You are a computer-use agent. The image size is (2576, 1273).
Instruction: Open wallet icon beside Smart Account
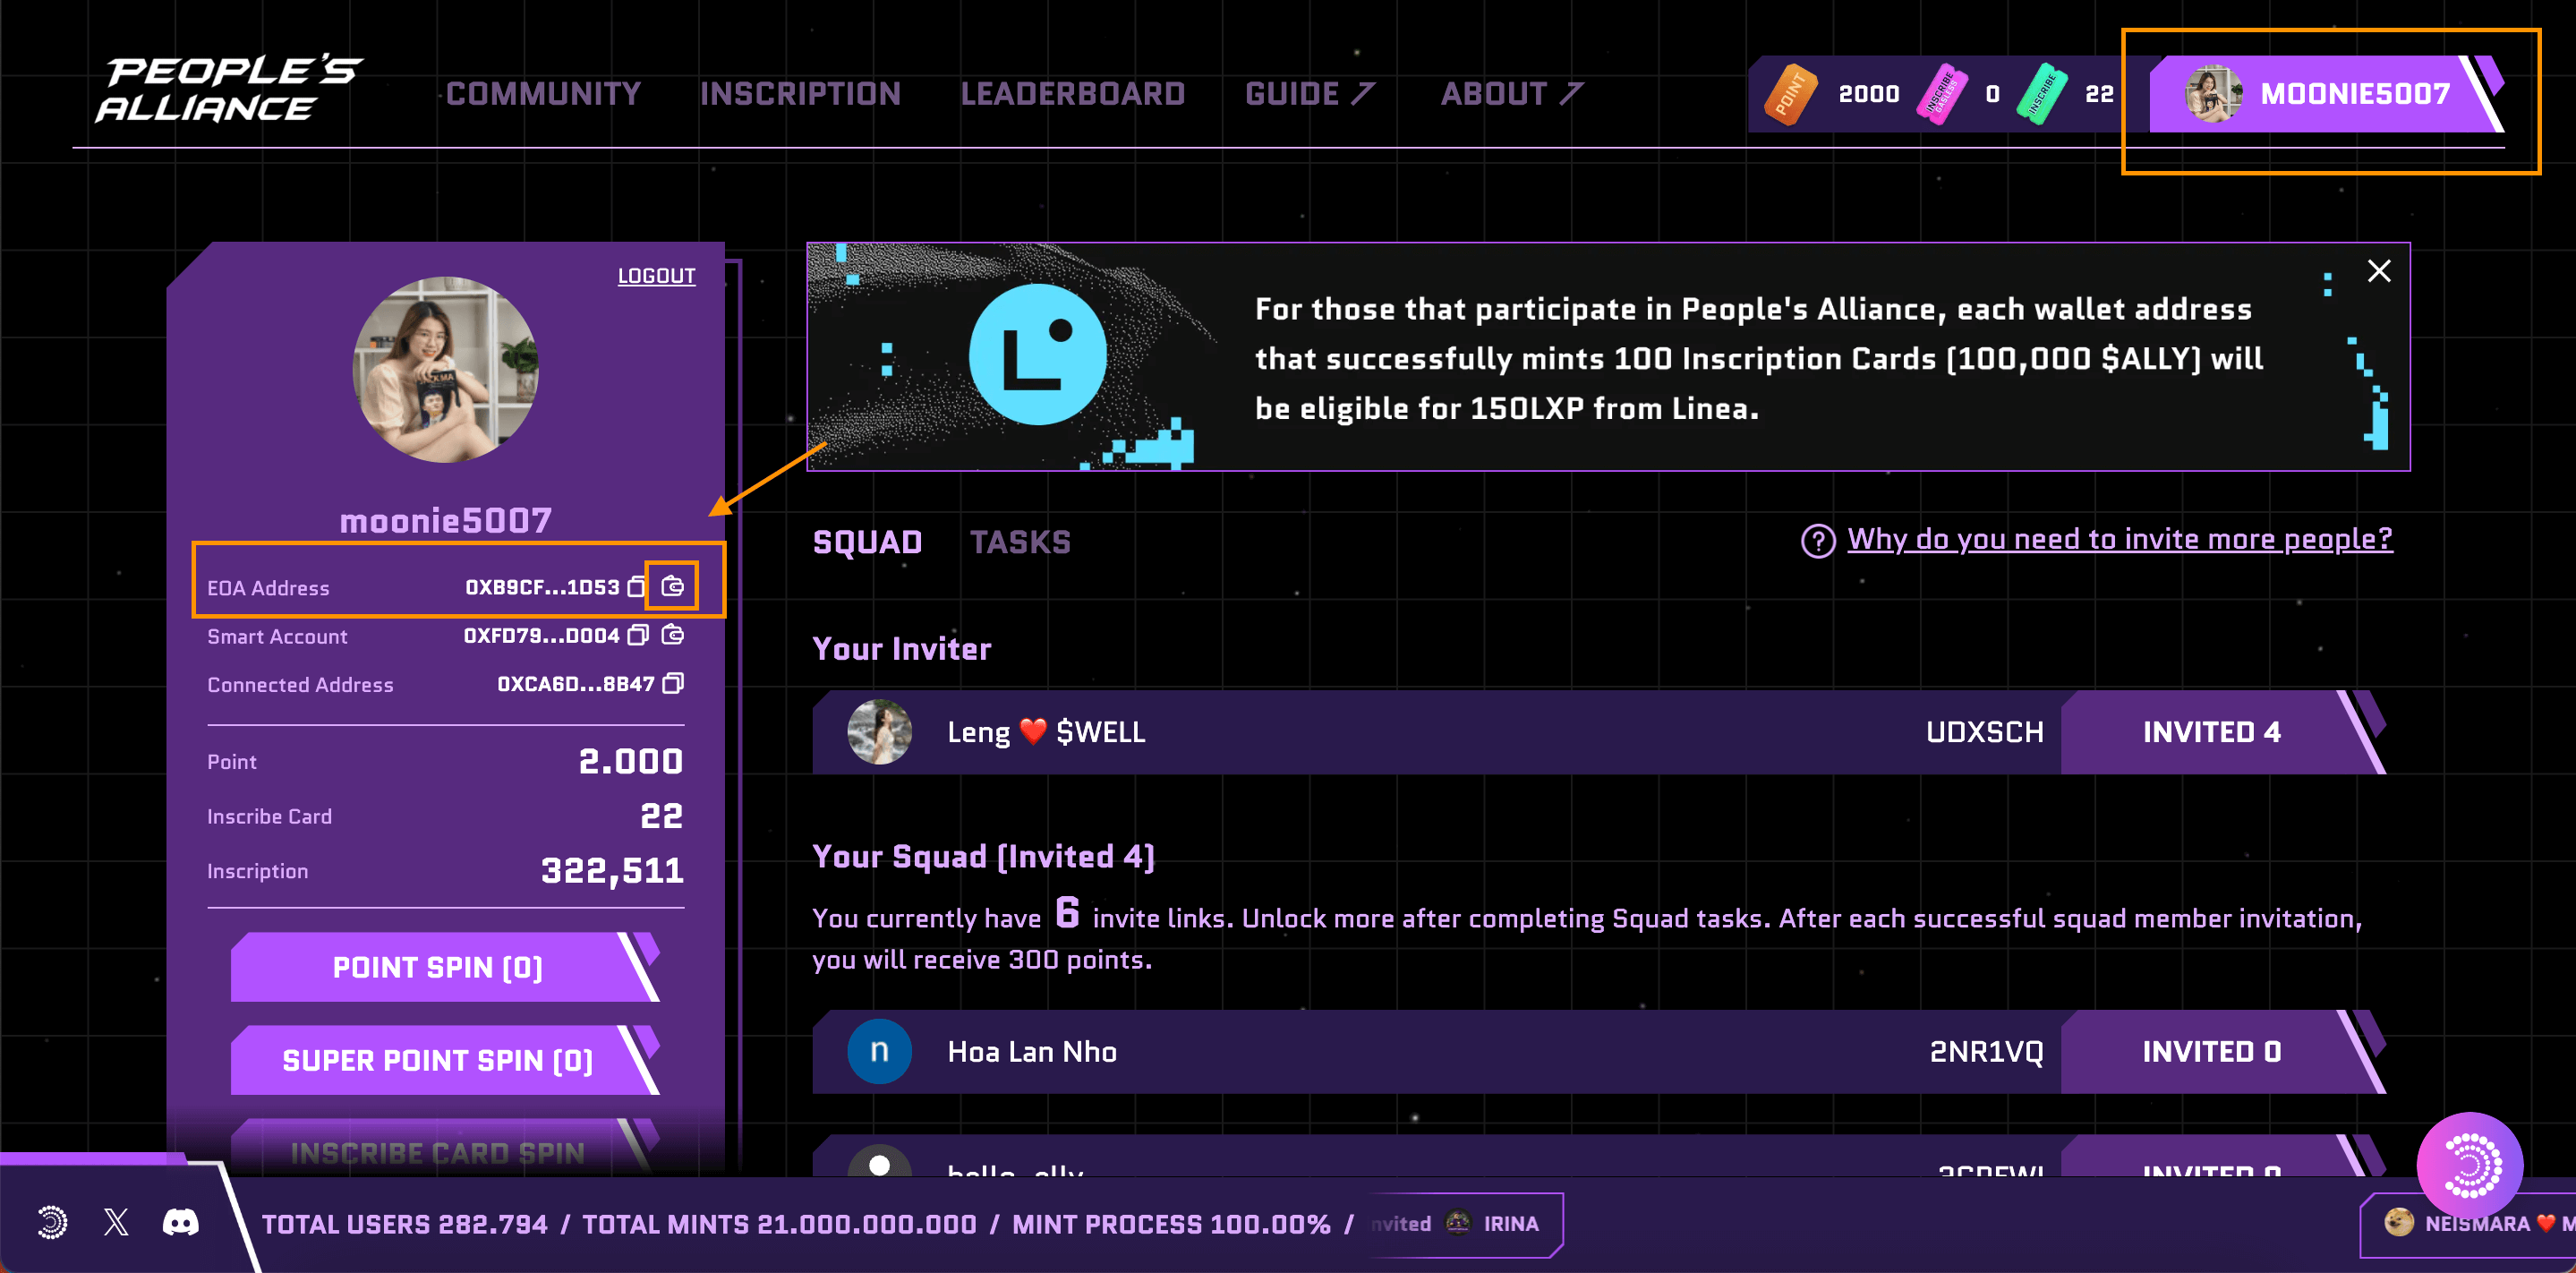click(x=673, y=635)
